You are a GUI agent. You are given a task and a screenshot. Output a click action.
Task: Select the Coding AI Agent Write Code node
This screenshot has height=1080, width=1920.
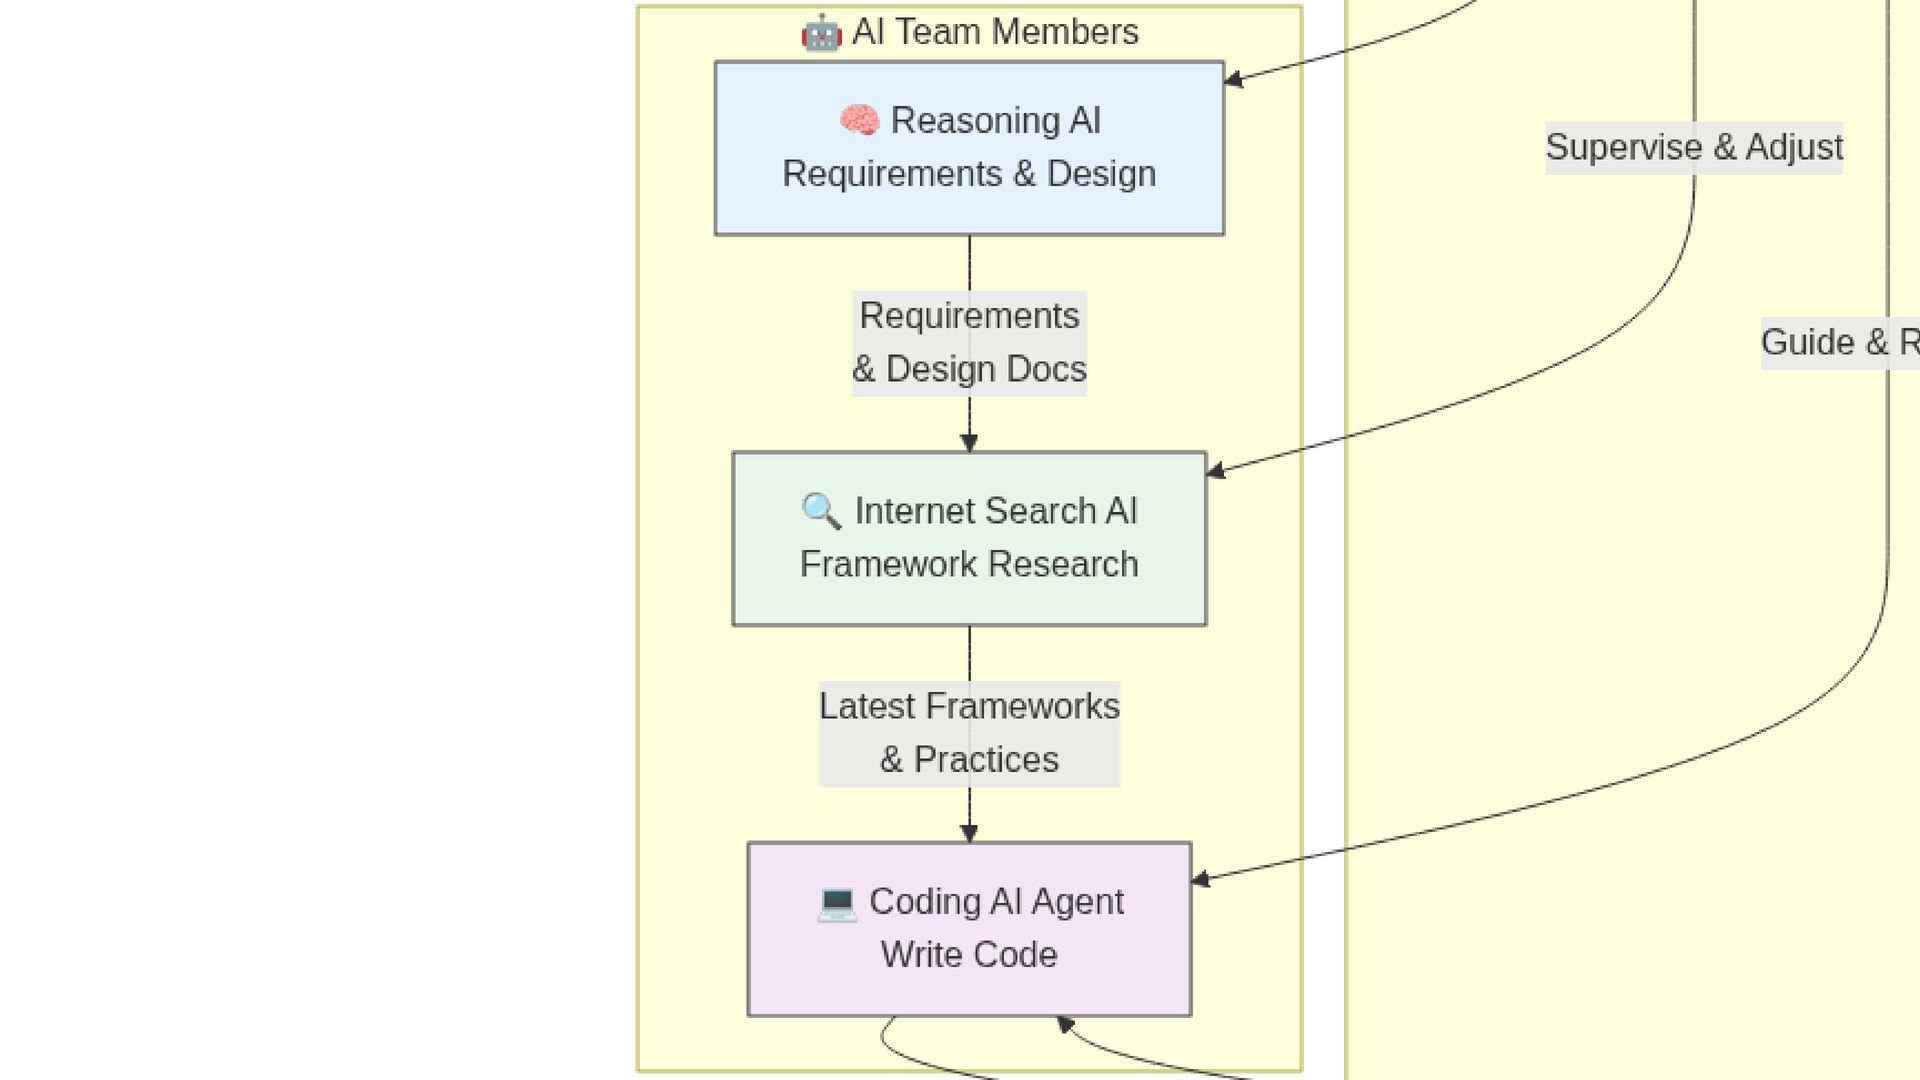click(x=969, y=929)
